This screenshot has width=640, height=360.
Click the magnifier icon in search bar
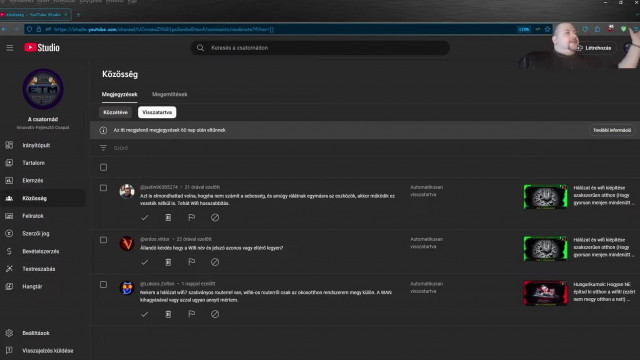click(x=200, y=48)
